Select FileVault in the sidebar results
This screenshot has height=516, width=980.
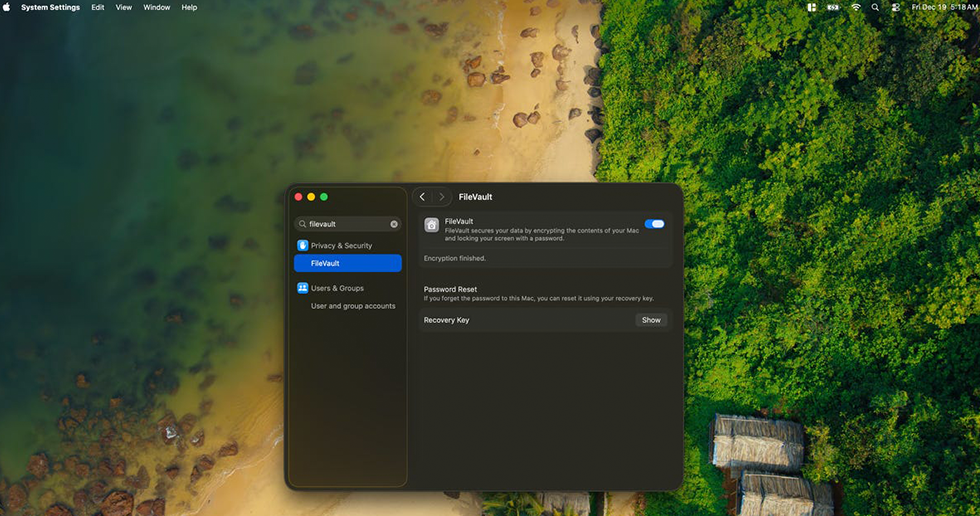click(347, 263)
